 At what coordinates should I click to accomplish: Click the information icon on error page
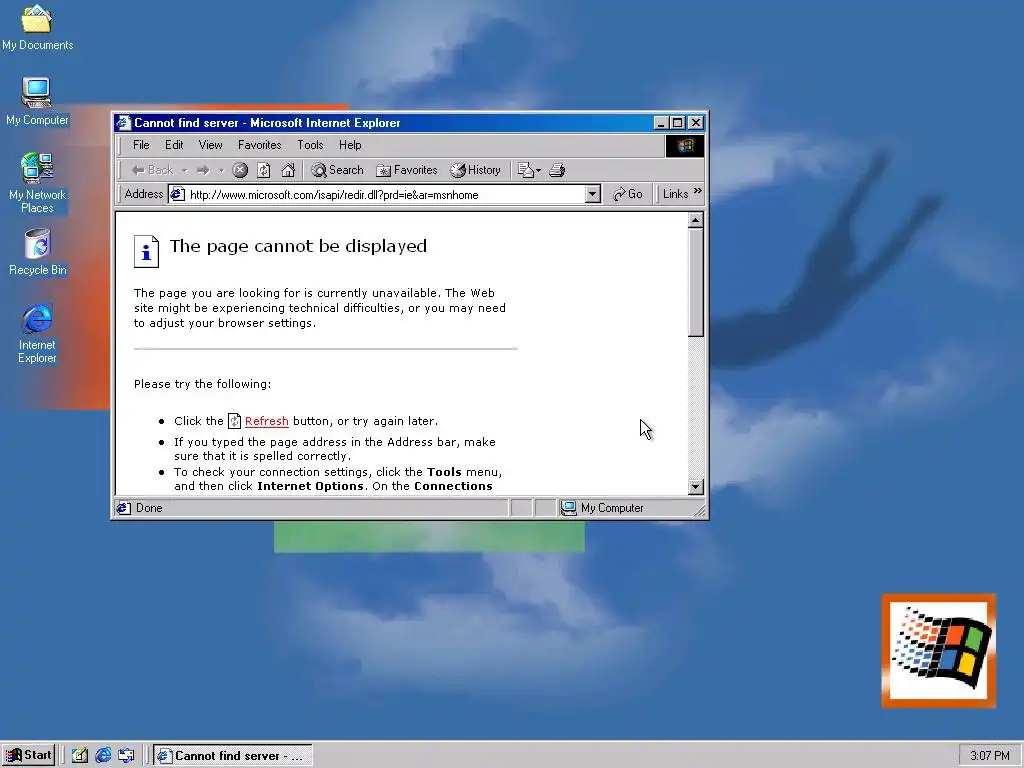146,251
